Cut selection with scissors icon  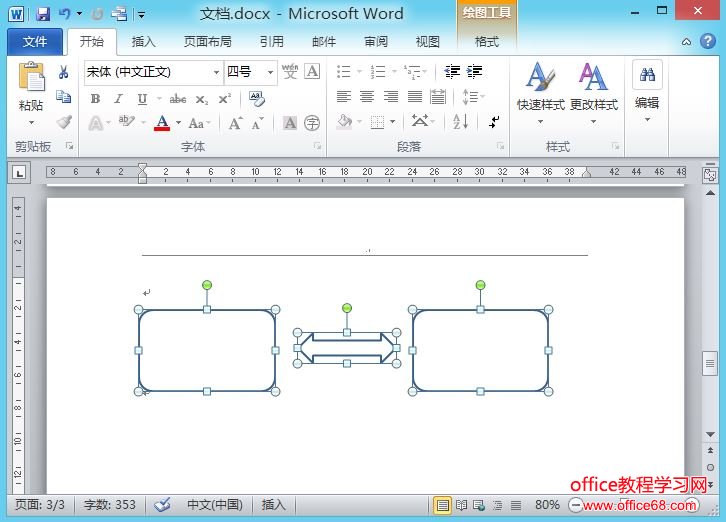point(64,72)
